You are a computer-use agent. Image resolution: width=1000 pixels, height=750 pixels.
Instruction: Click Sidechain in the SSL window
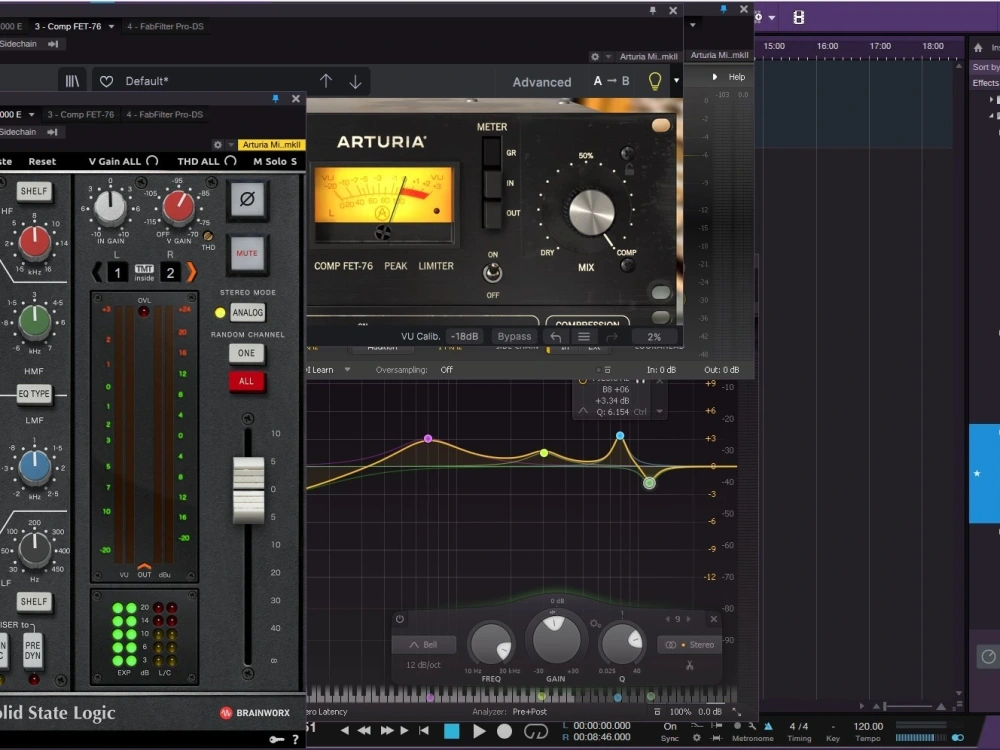[x=17, y=132]
